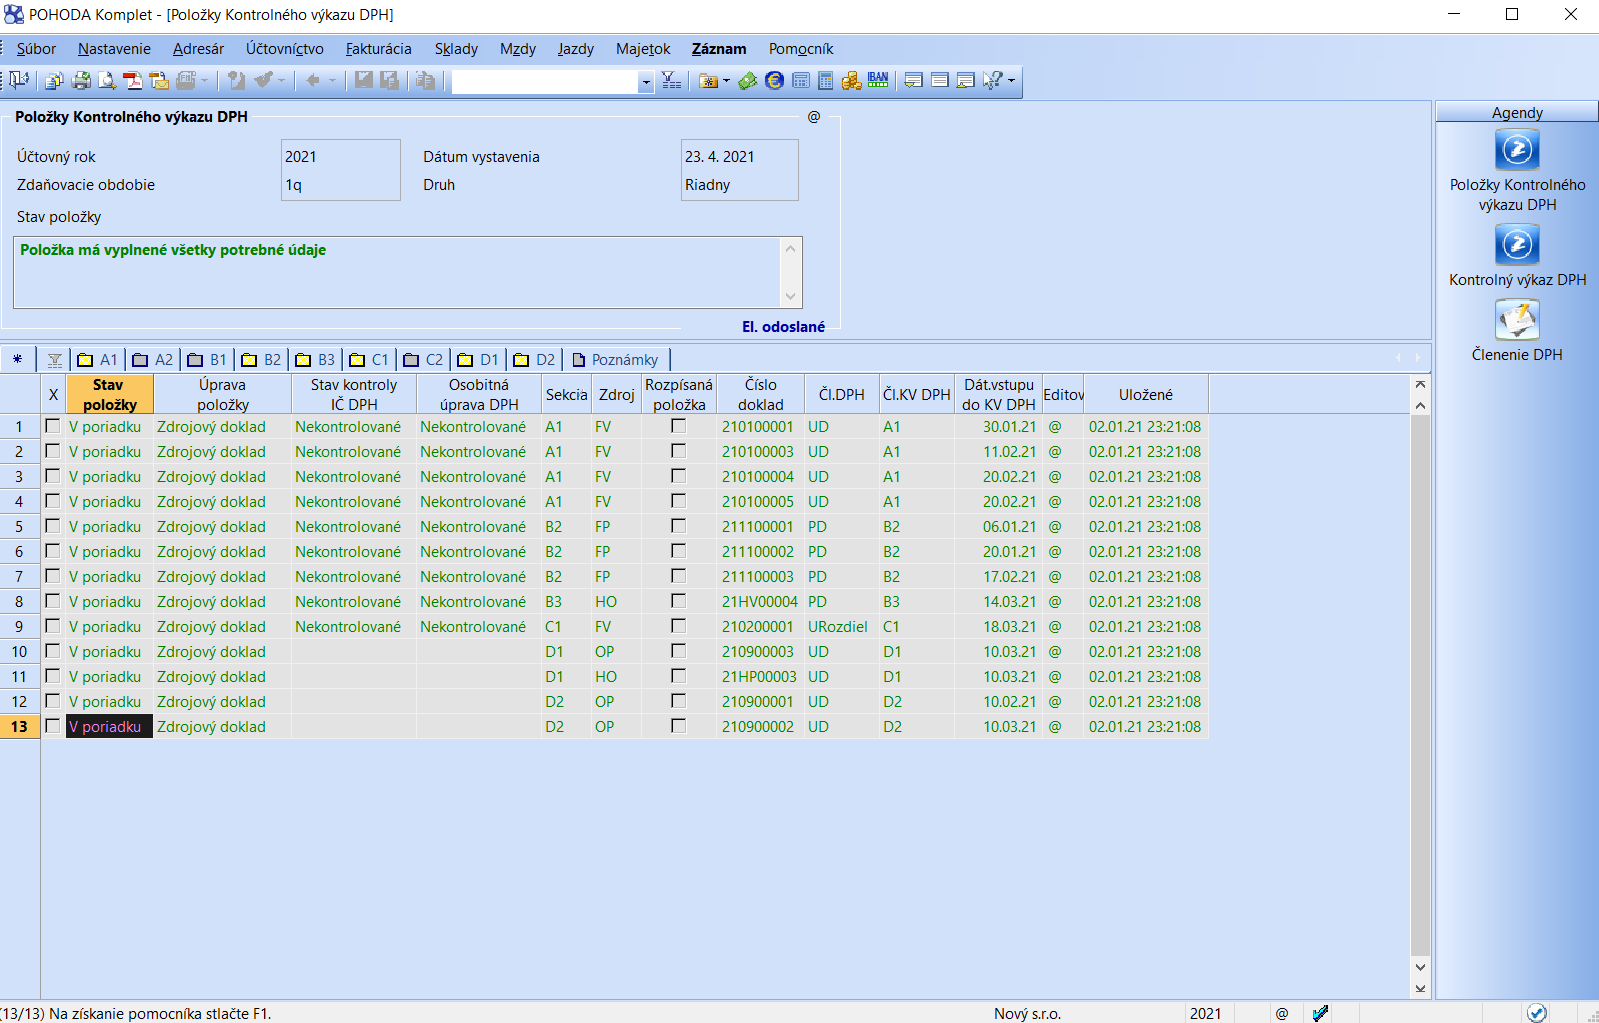Toggle Rozpísaná položka checkbox for document 210200001
The height and width of the screenshot is (1023, 1599).
coord(679,626)
